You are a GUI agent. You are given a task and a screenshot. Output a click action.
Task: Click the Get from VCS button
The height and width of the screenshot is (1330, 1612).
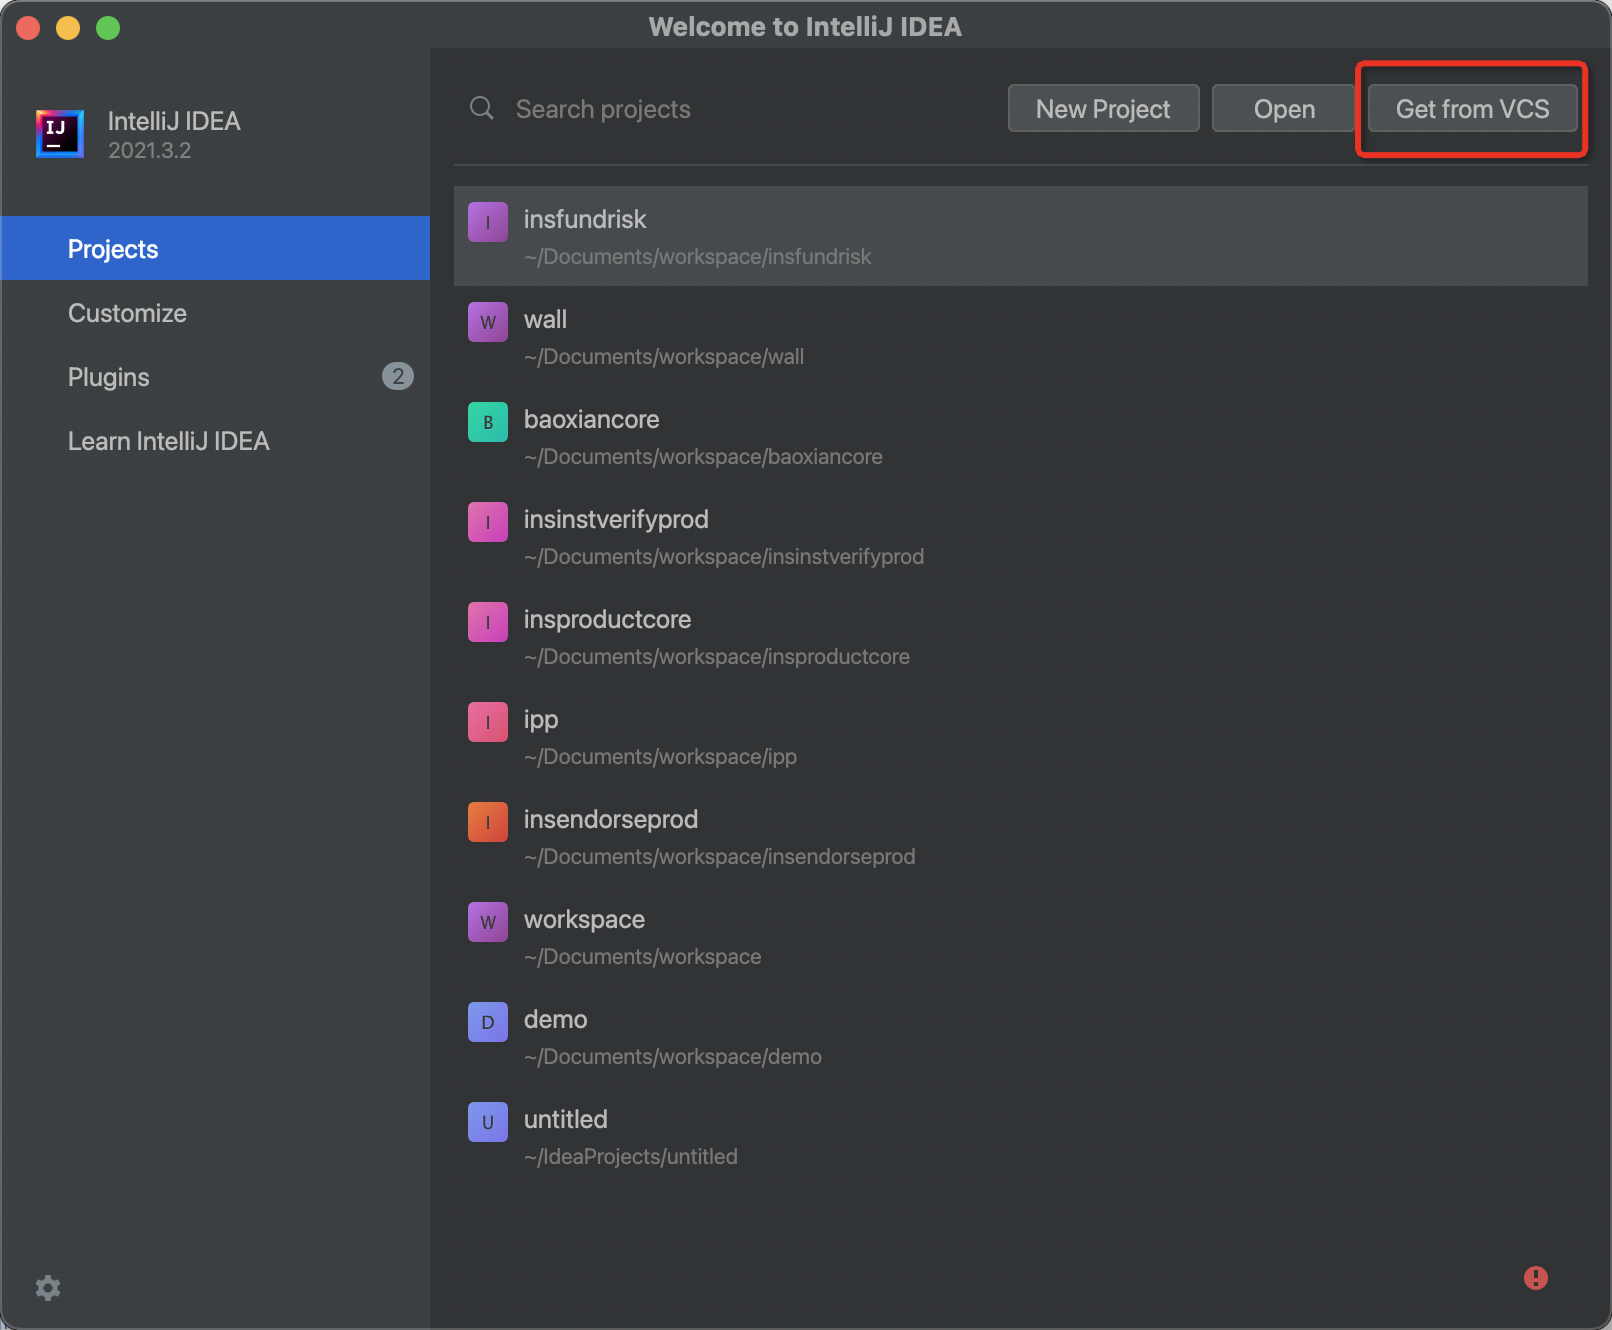tap(1472, 108)
